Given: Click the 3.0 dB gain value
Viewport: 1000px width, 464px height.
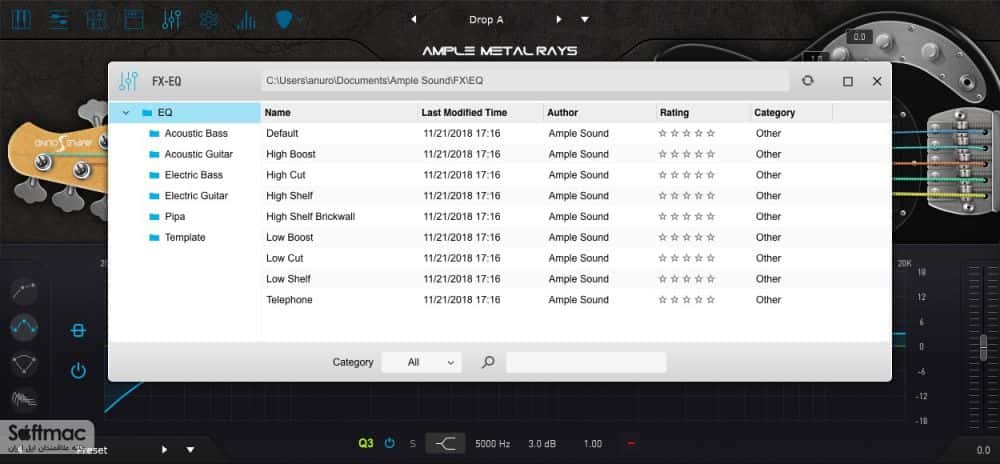Looking at the screenshot, I should [x=541, y=443].
